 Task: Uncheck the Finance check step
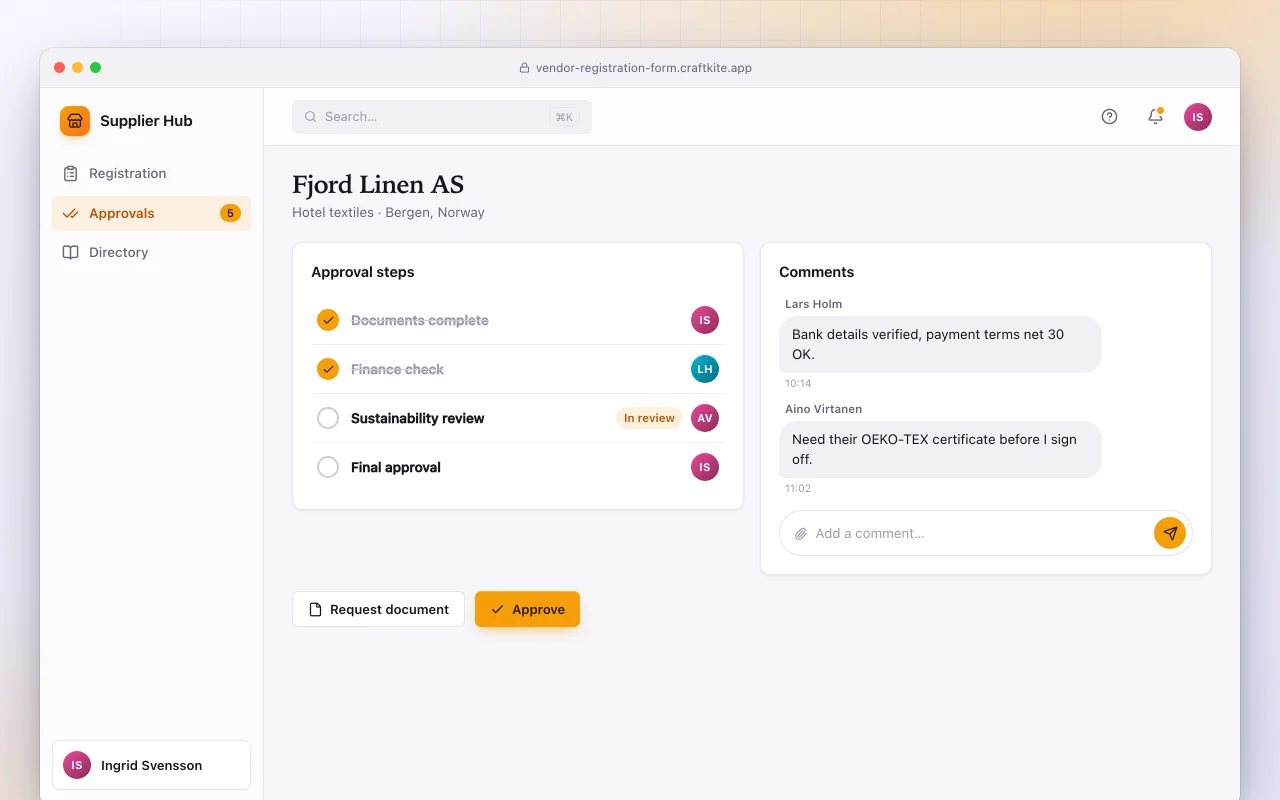(328, 369)
